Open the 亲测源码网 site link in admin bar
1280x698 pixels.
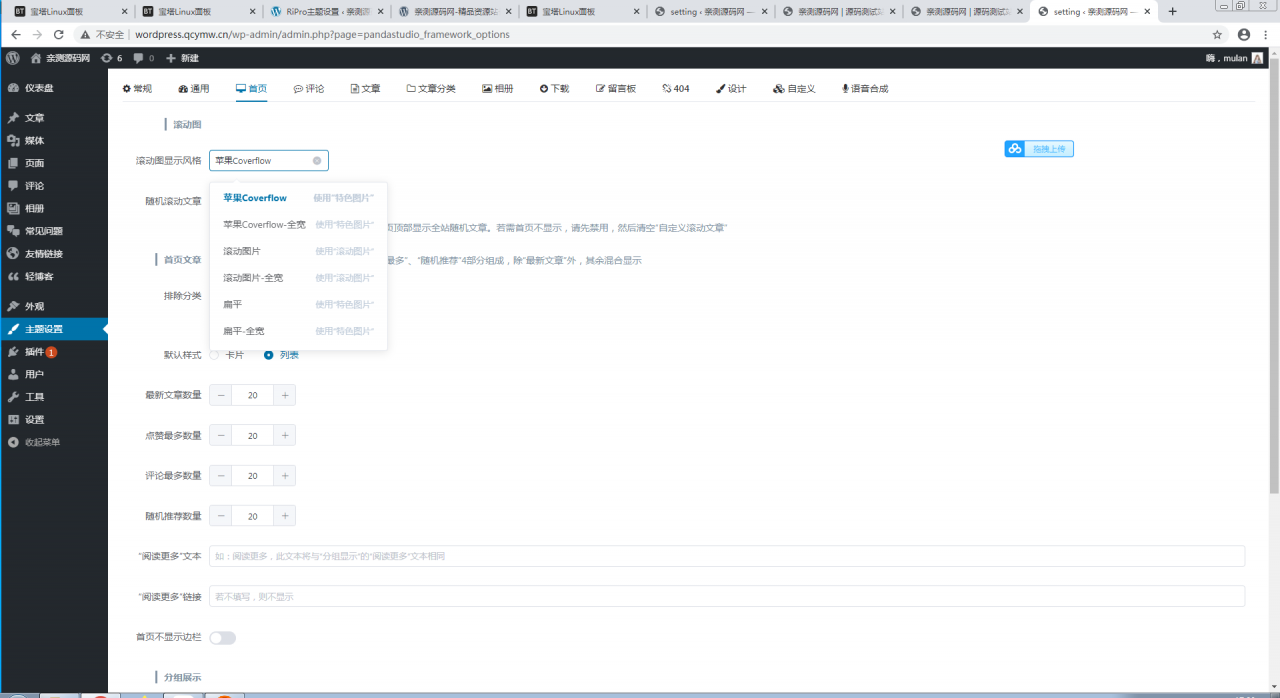(60, 58)
